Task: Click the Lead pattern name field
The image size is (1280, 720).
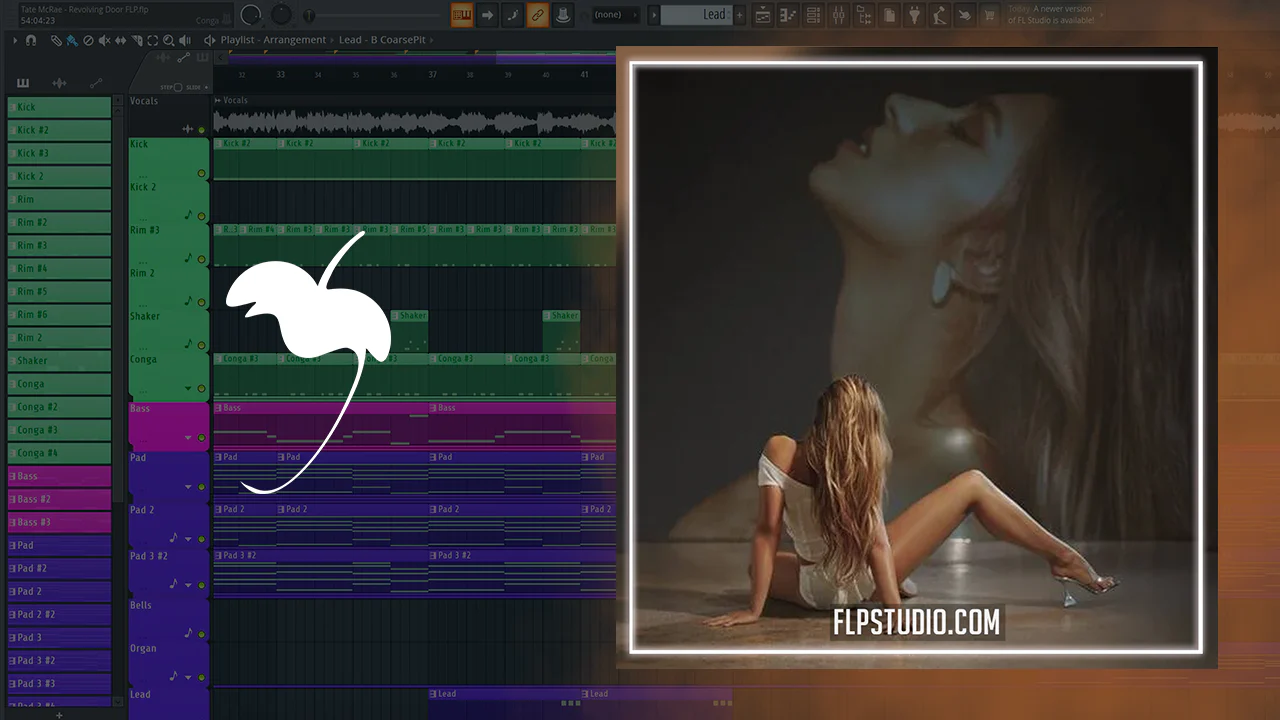Action: pyautogui.click(x=697, y=15)
